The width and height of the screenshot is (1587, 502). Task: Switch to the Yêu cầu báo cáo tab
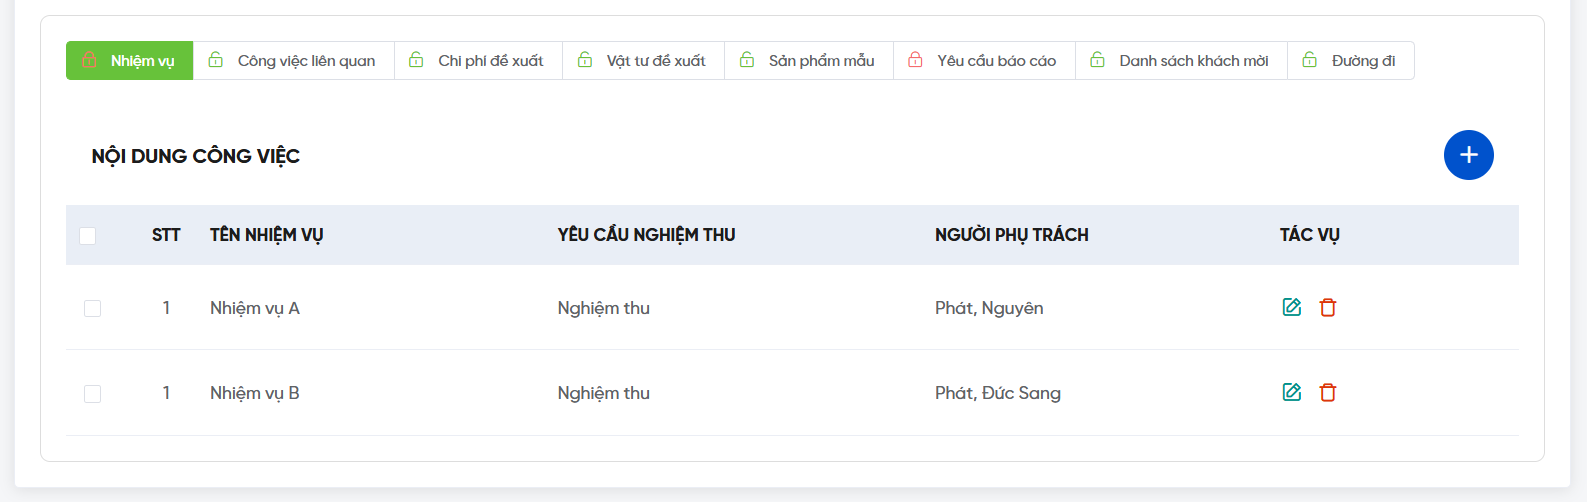(x=996, y=61)
